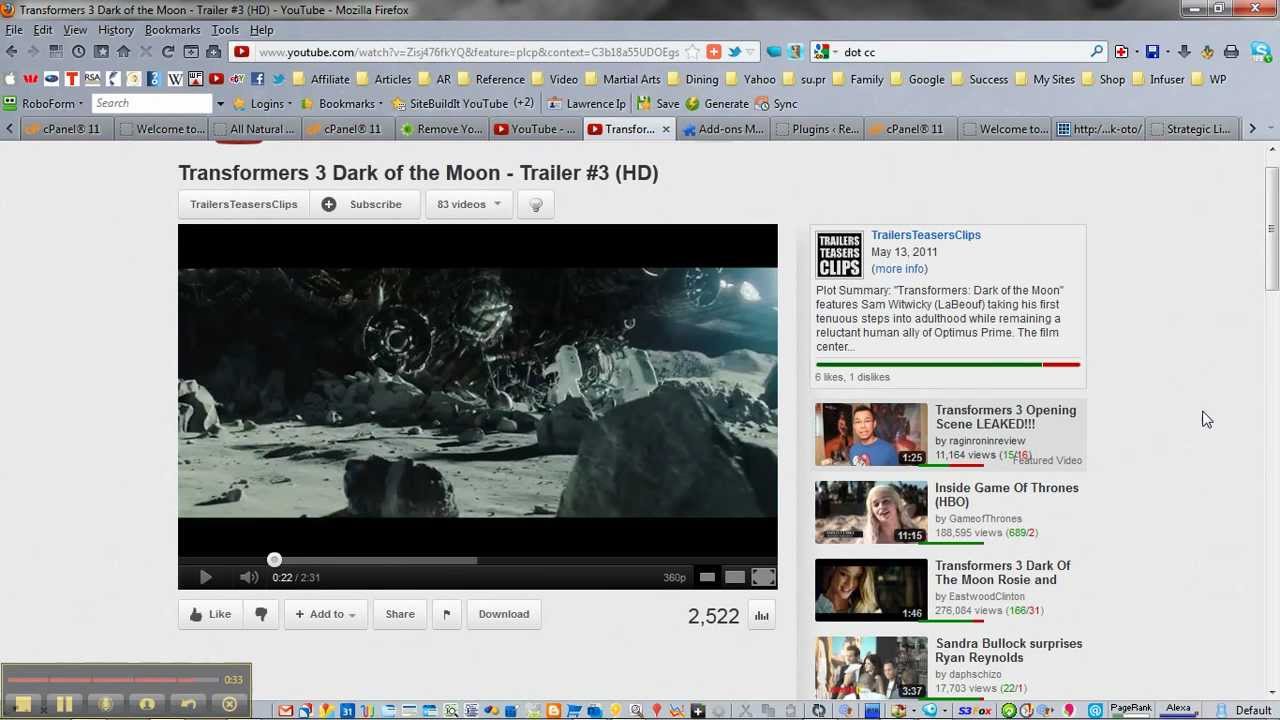Mute the video with the speaker icon
This screenshot has width=1280, height=720.
click(249, 577)
